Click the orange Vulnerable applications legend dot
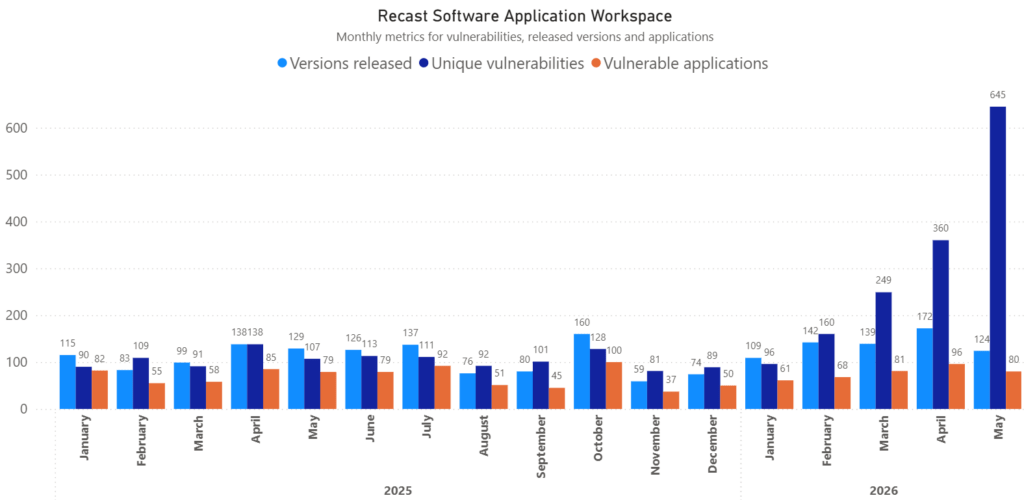1024x500 pixels. tap(596, 64)
